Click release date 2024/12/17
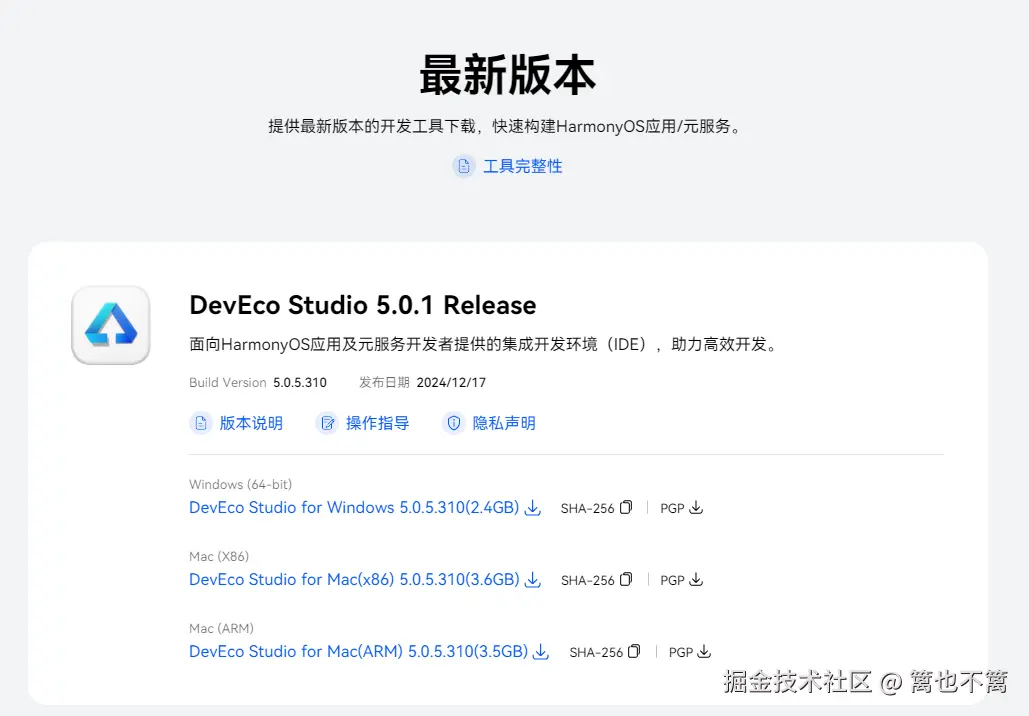This screenshot has height=716, width=1029. [x=451, y=383]
